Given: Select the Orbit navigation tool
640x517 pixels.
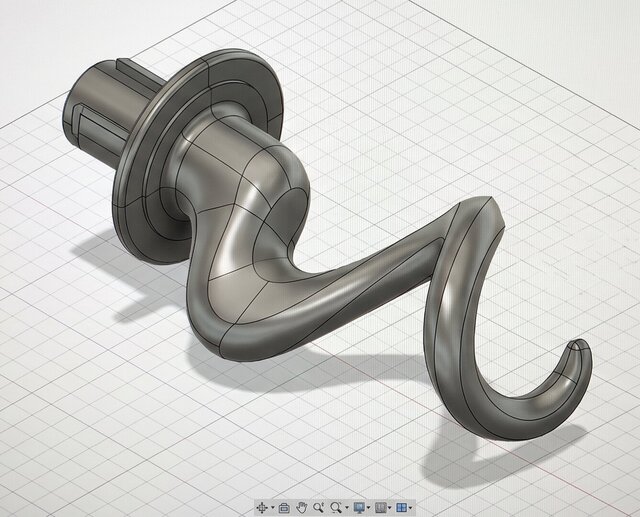Looking at the screenshot, I should click(x=261, y=508).
